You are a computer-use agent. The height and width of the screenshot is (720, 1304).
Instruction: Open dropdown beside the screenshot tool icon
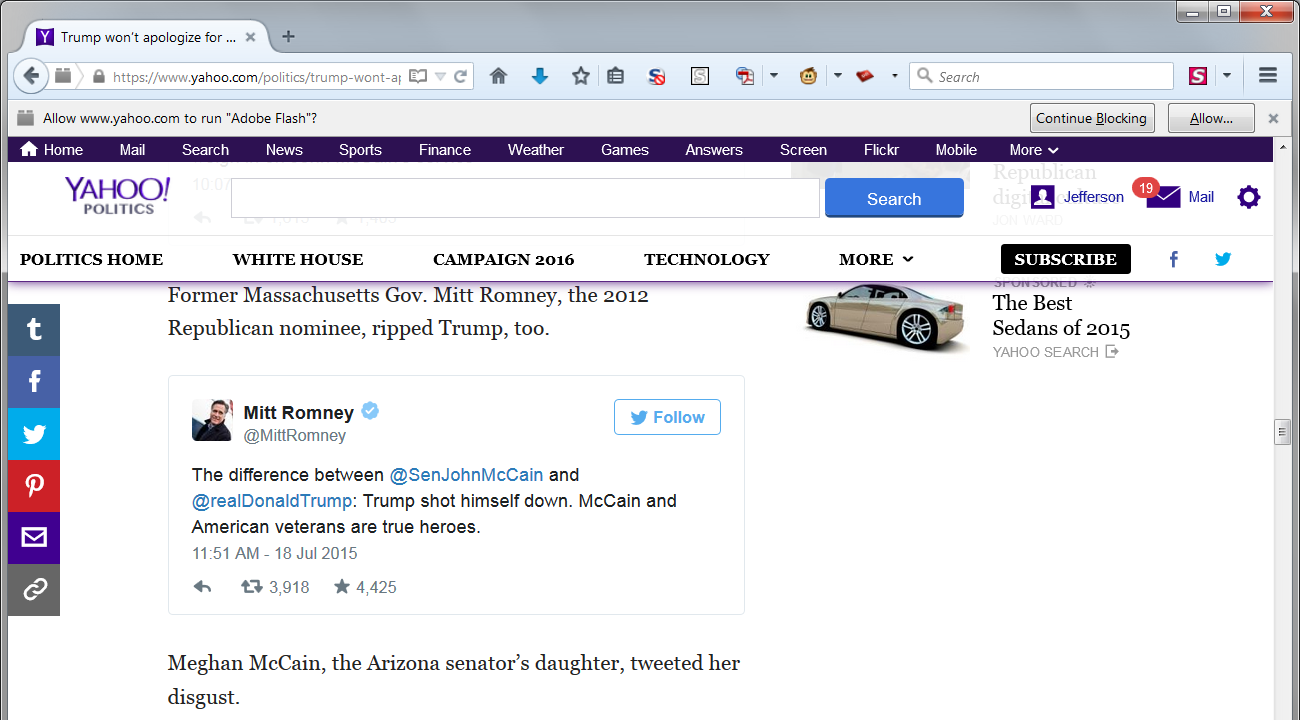[774, 76]
